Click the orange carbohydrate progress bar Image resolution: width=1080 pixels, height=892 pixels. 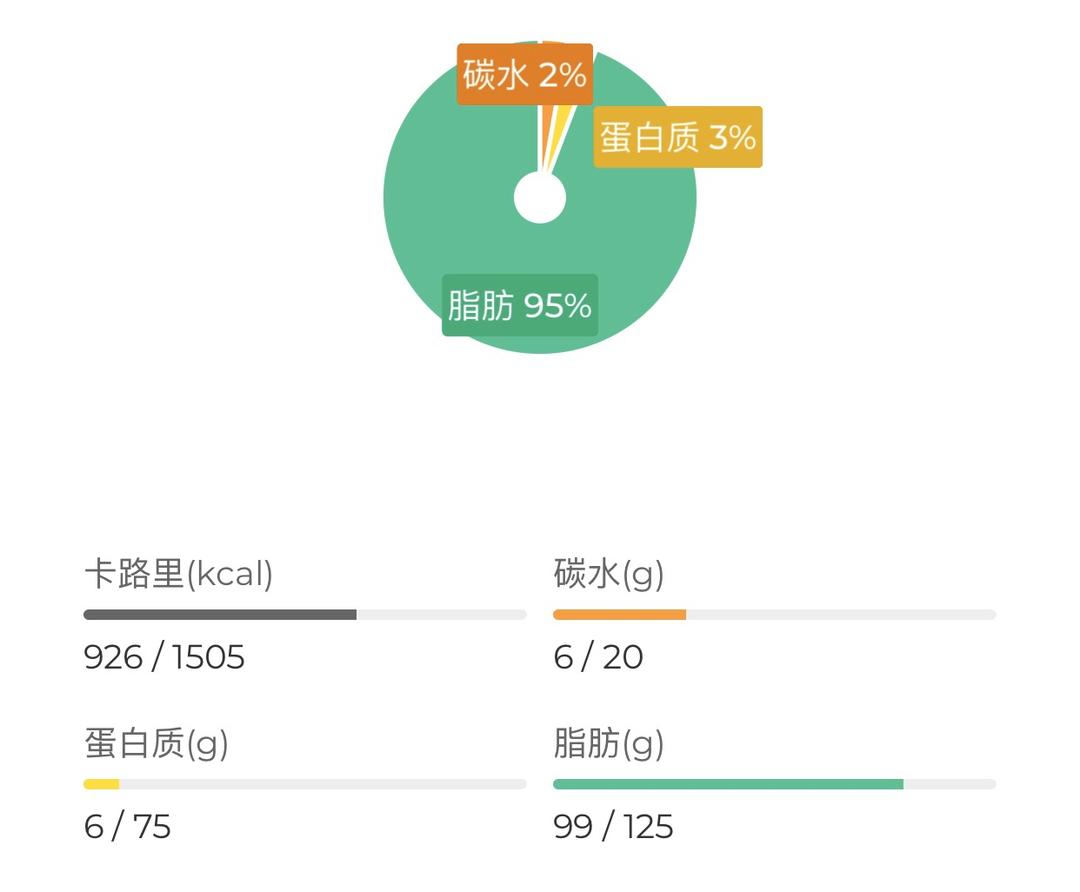coord(620,614)
